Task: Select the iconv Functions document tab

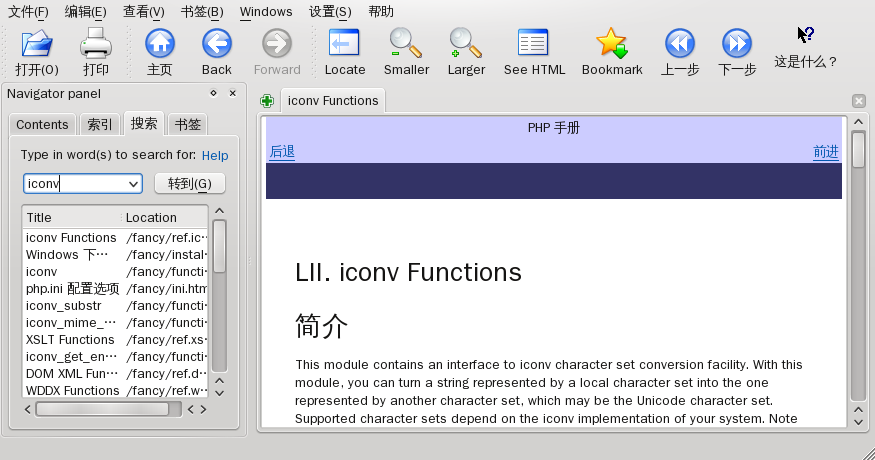Action: pos(333,100)
